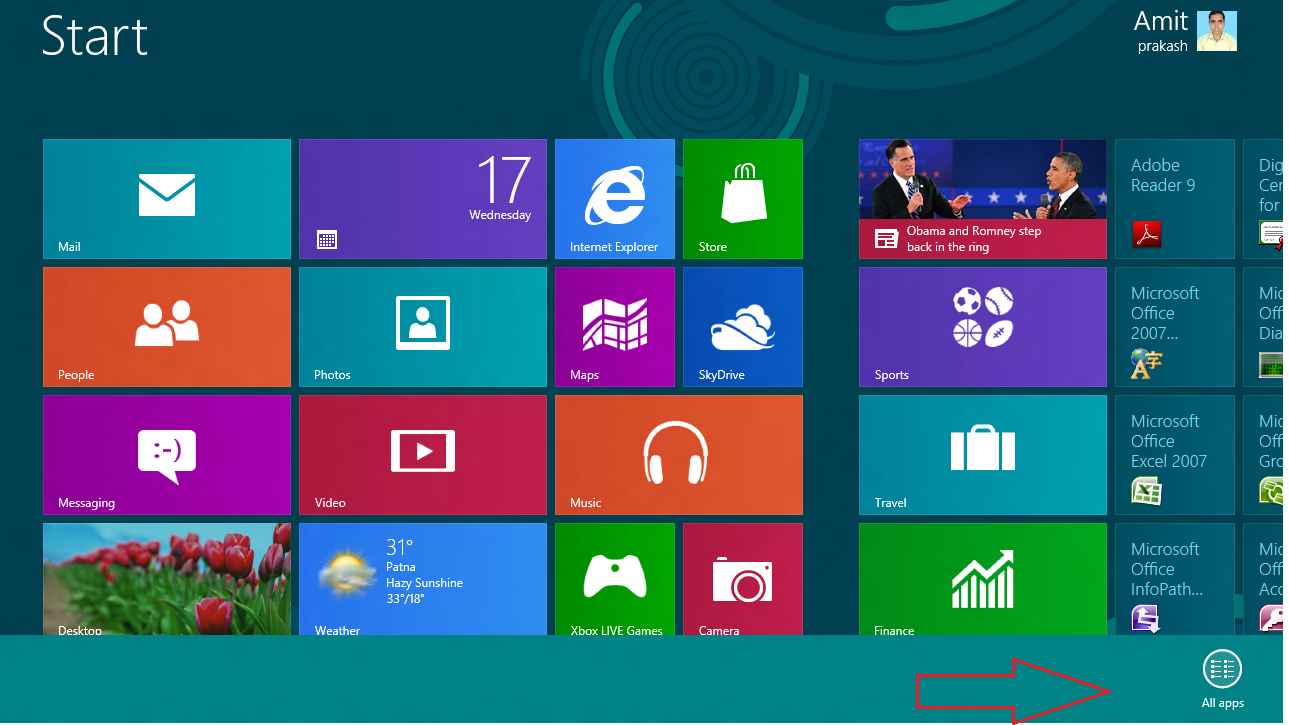Image resolution: width=1289 pixels, height=725 pixels.
Task: Open the Sports tile
Action: [x=983, y=327]
